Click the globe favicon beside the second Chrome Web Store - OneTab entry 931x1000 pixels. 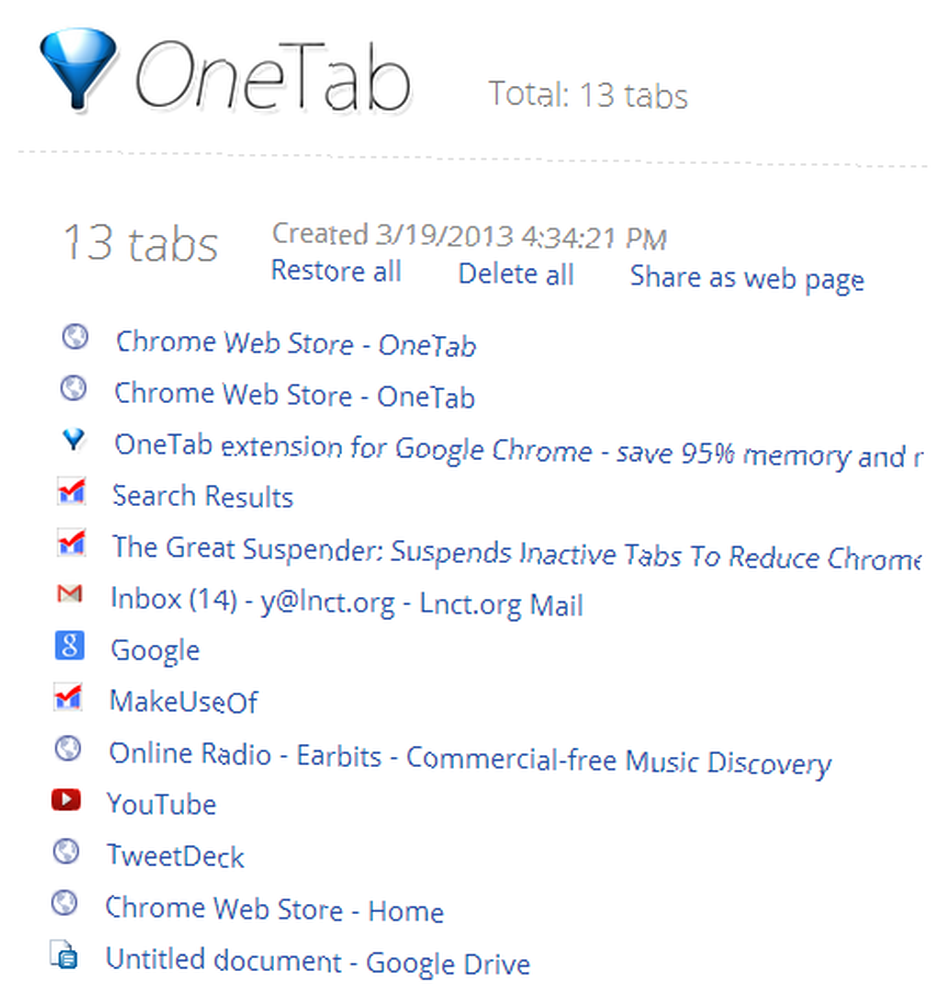pos(74,388)
